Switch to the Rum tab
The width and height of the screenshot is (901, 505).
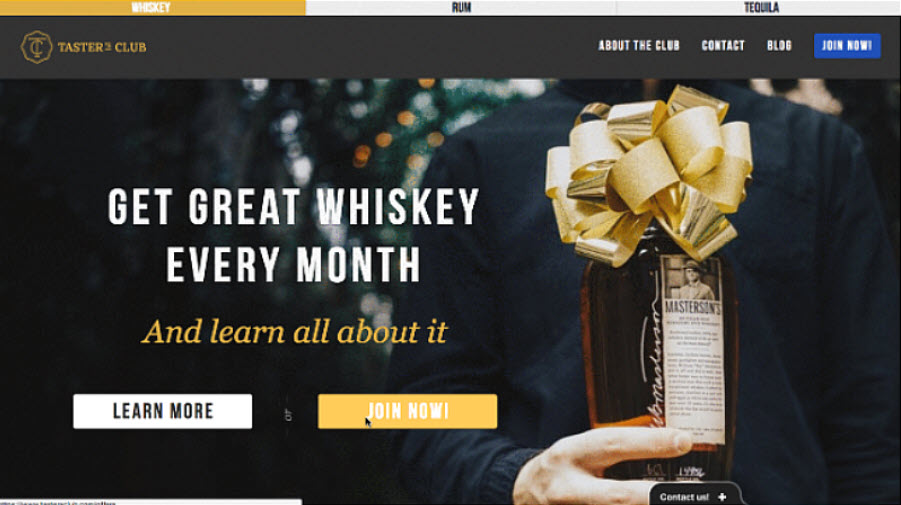pos(461,7)
